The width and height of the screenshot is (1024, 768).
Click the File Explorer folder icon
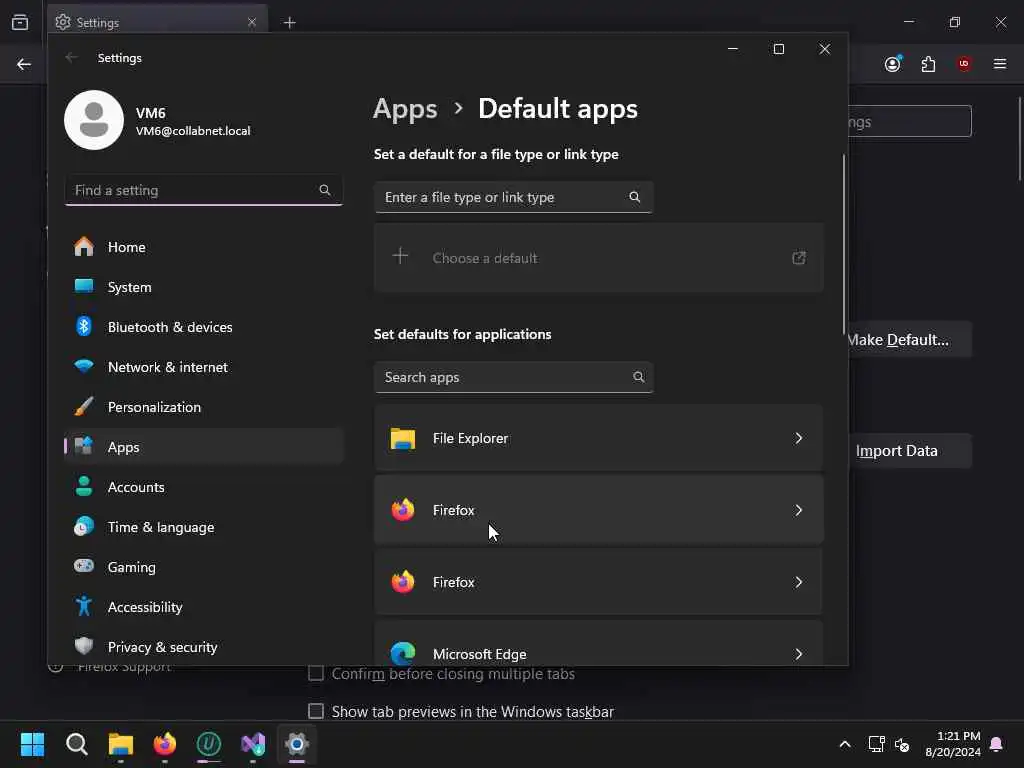pos(403,438)
